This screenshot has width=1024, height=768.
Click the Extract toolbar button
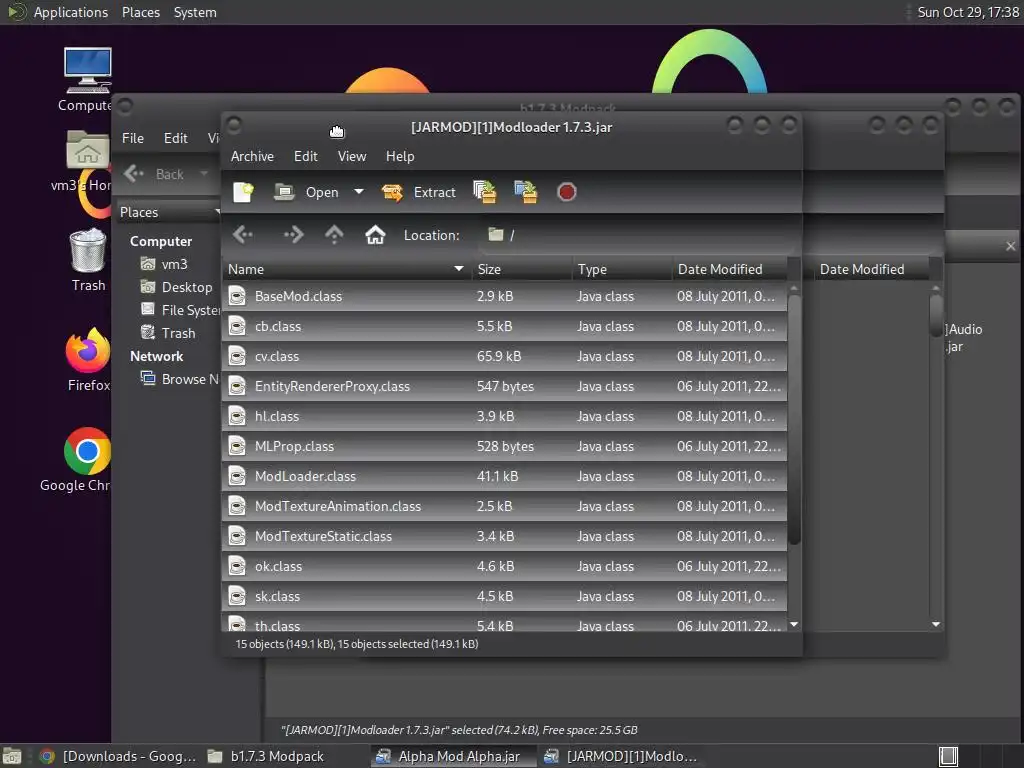tap(419, 192)
